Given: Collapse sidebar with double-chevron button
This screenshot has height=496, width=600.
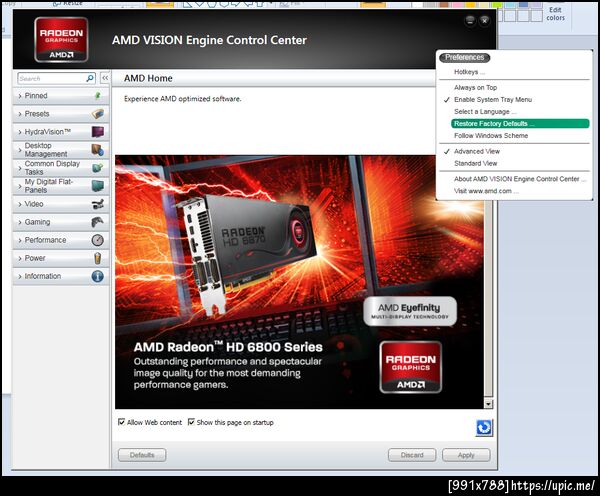Looking at the screenshot, I should [105, 78].
